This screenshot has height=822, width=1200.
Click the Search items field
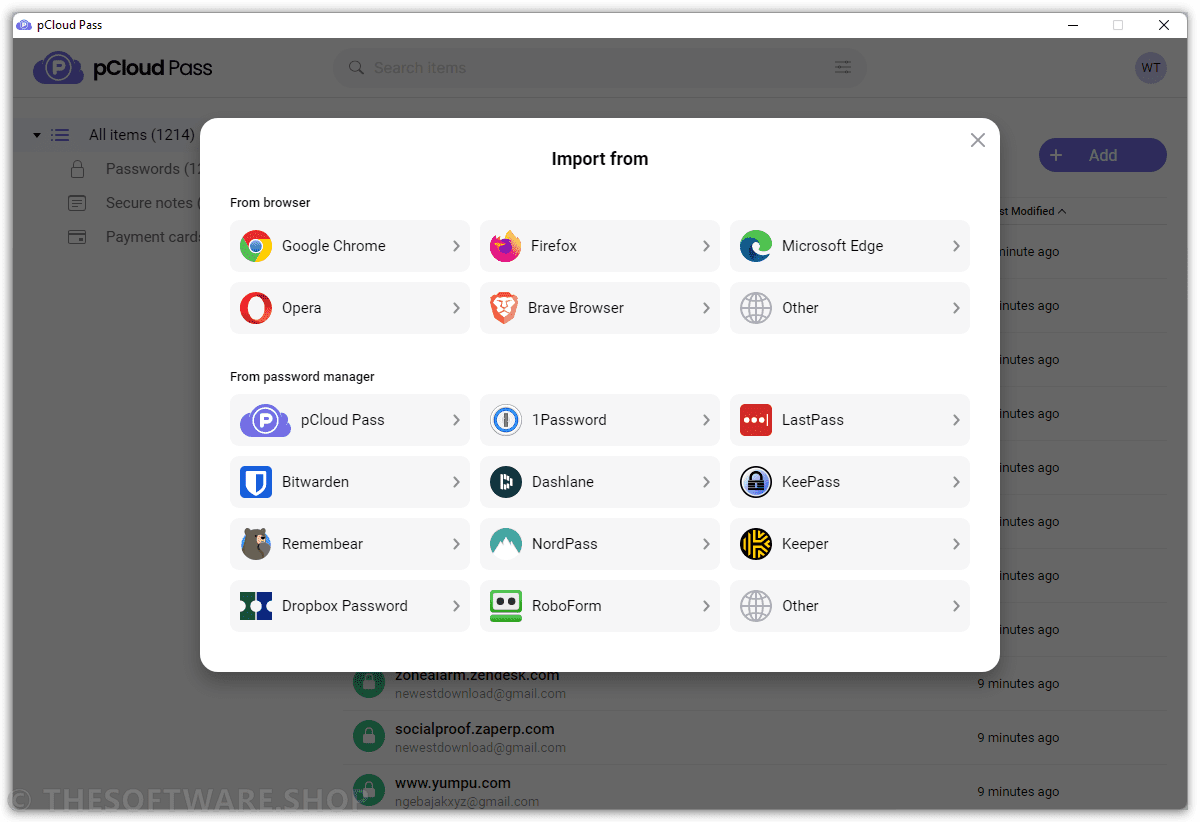(600, 68)
